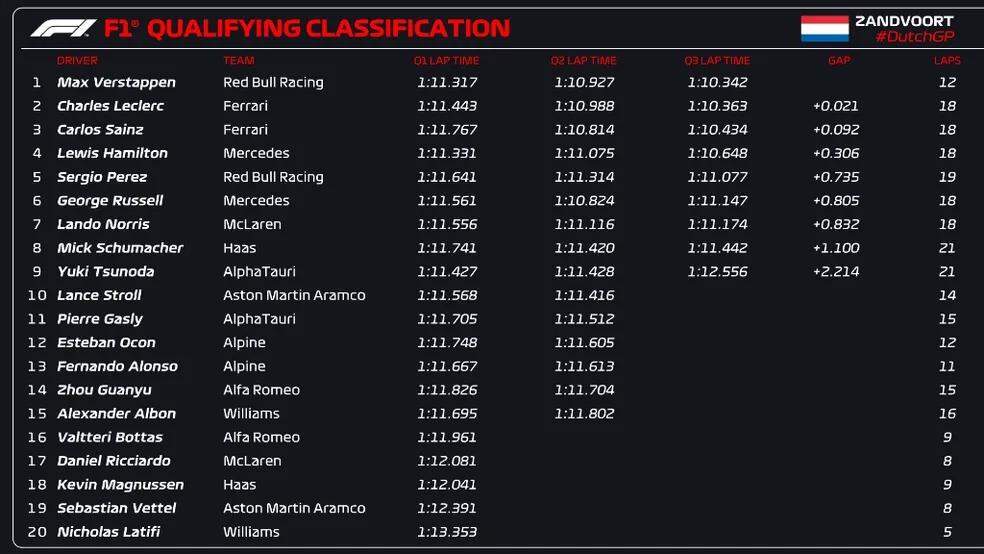Image resolution: width=984 pixels, height=554 pixels.
Task: Click the ZANDVOORT circuit label
Action: (x=904, y=20)
